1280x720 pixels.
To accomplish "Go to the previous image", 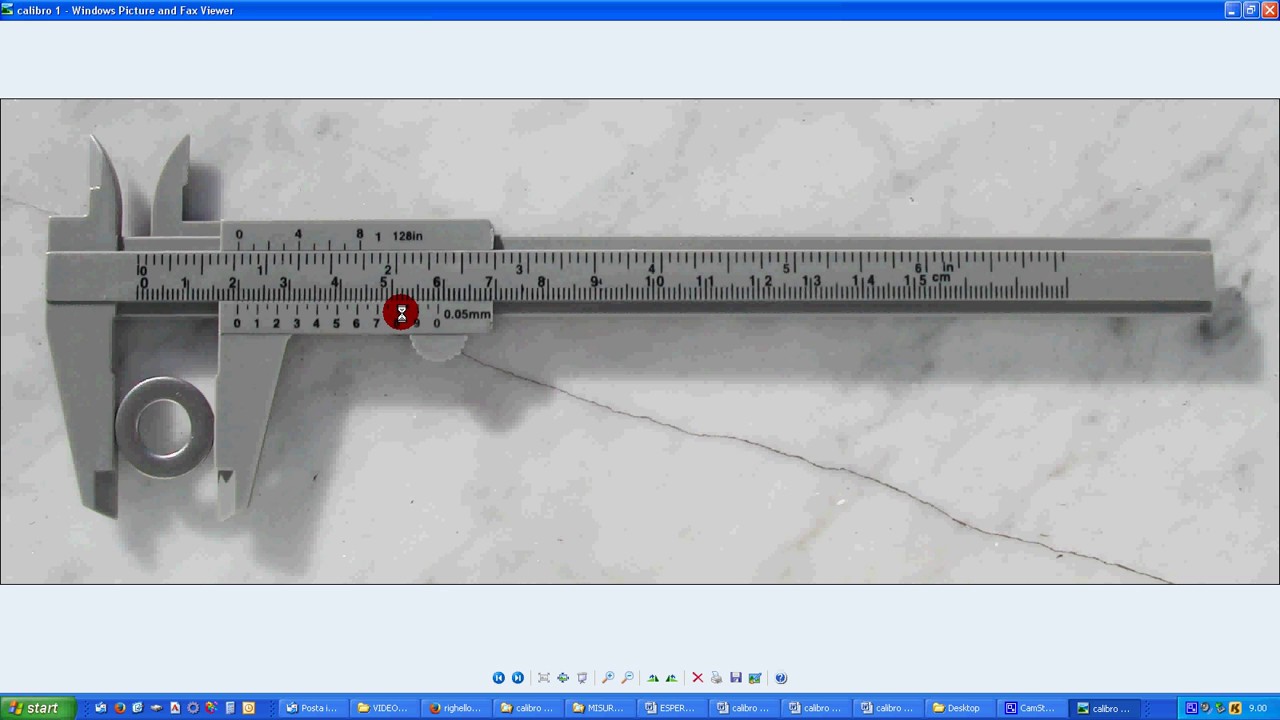I will [x=498, y=678].
